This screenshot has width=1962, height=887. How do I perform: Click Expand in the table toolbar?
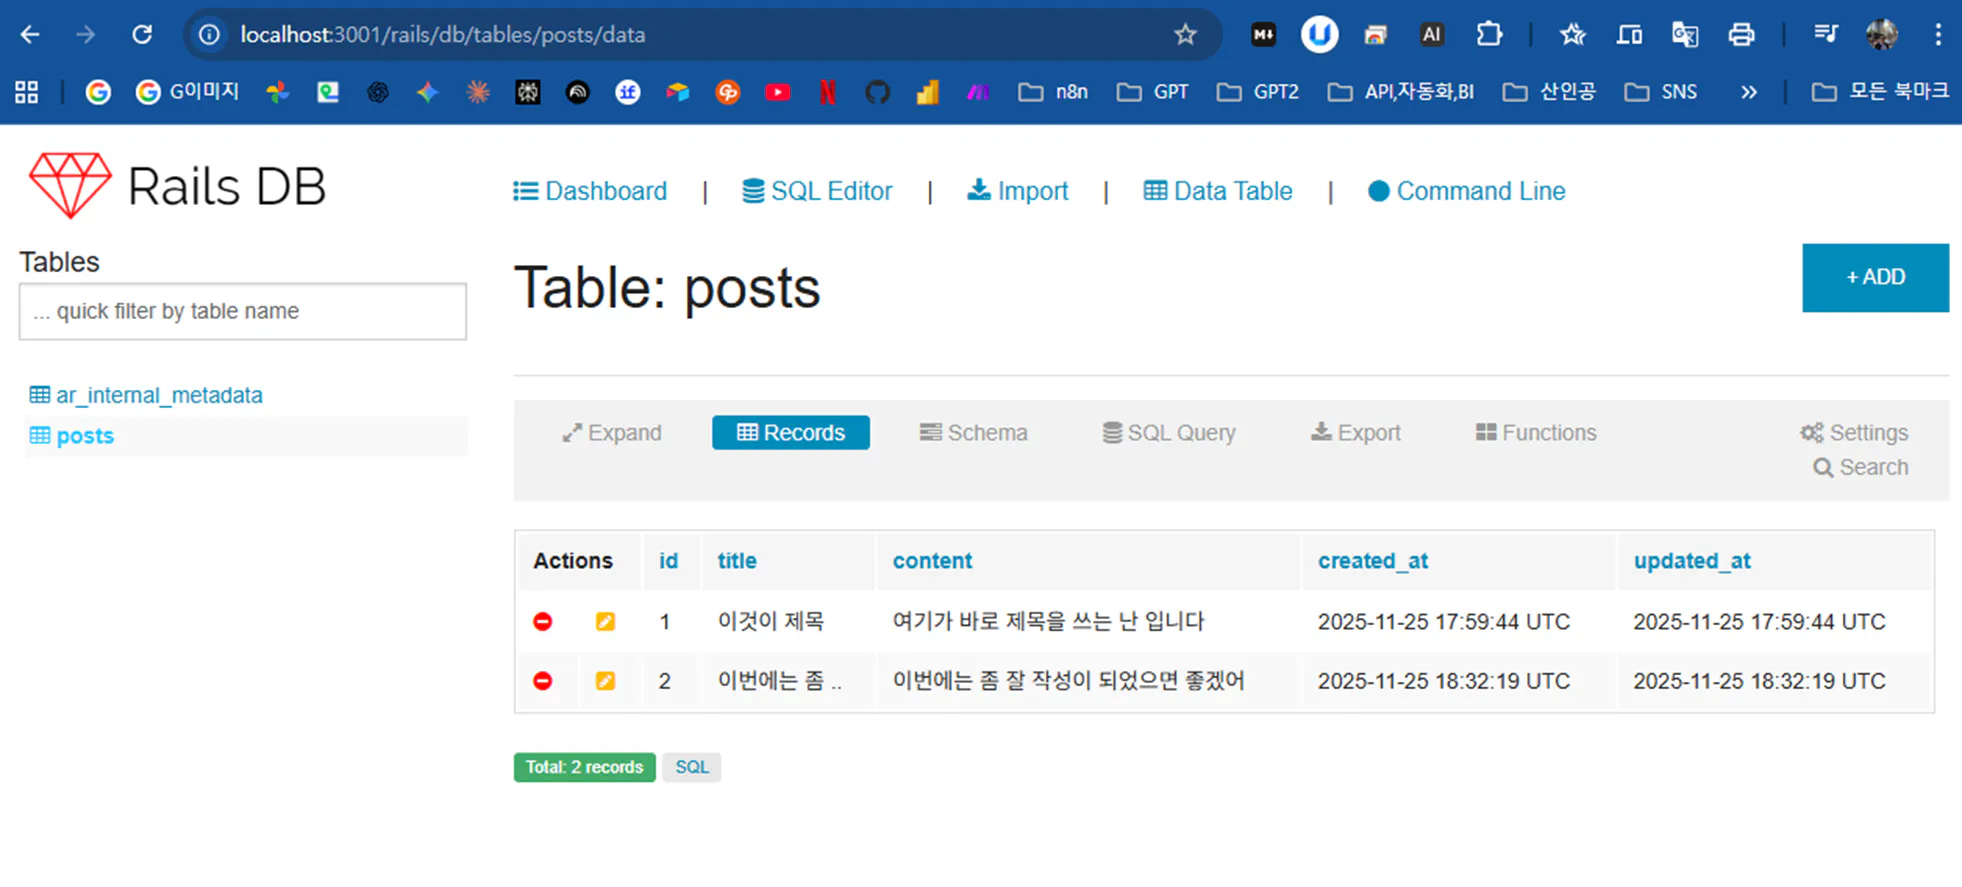pos(611,433)
